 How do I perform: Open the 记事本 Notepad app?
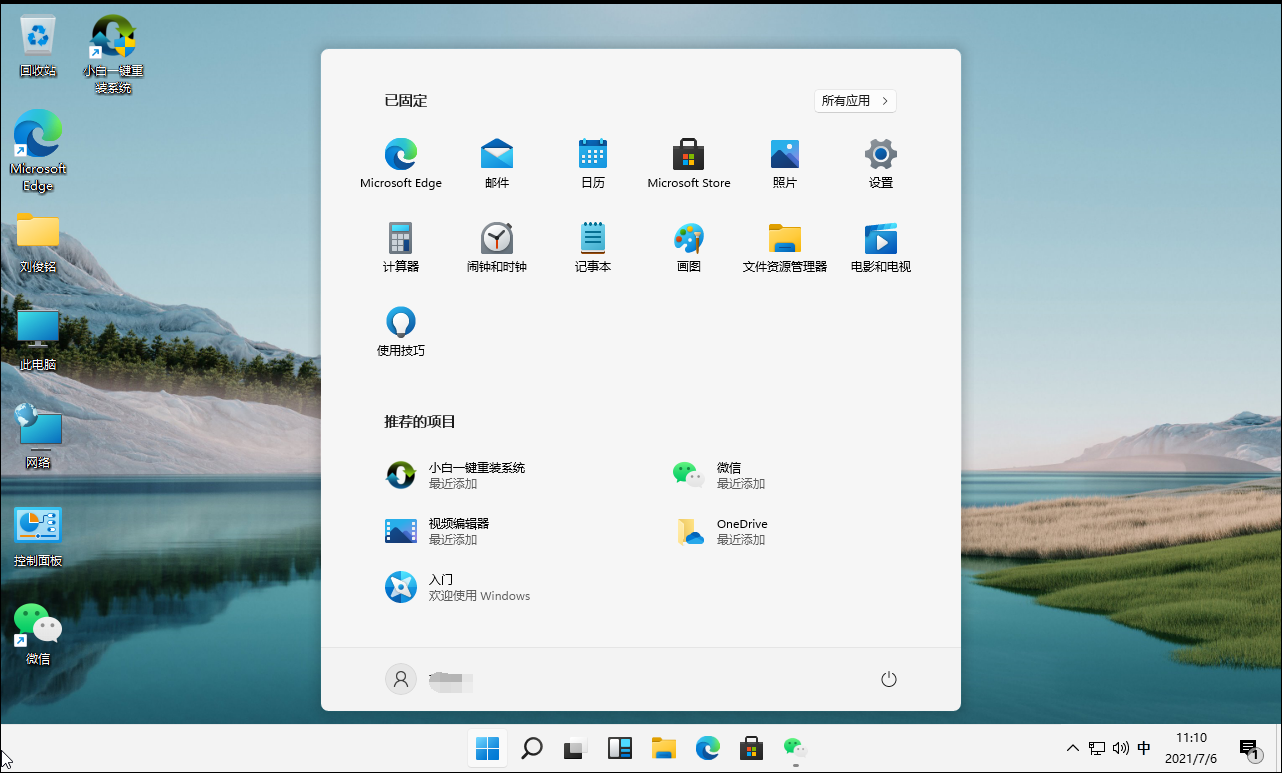593,247
